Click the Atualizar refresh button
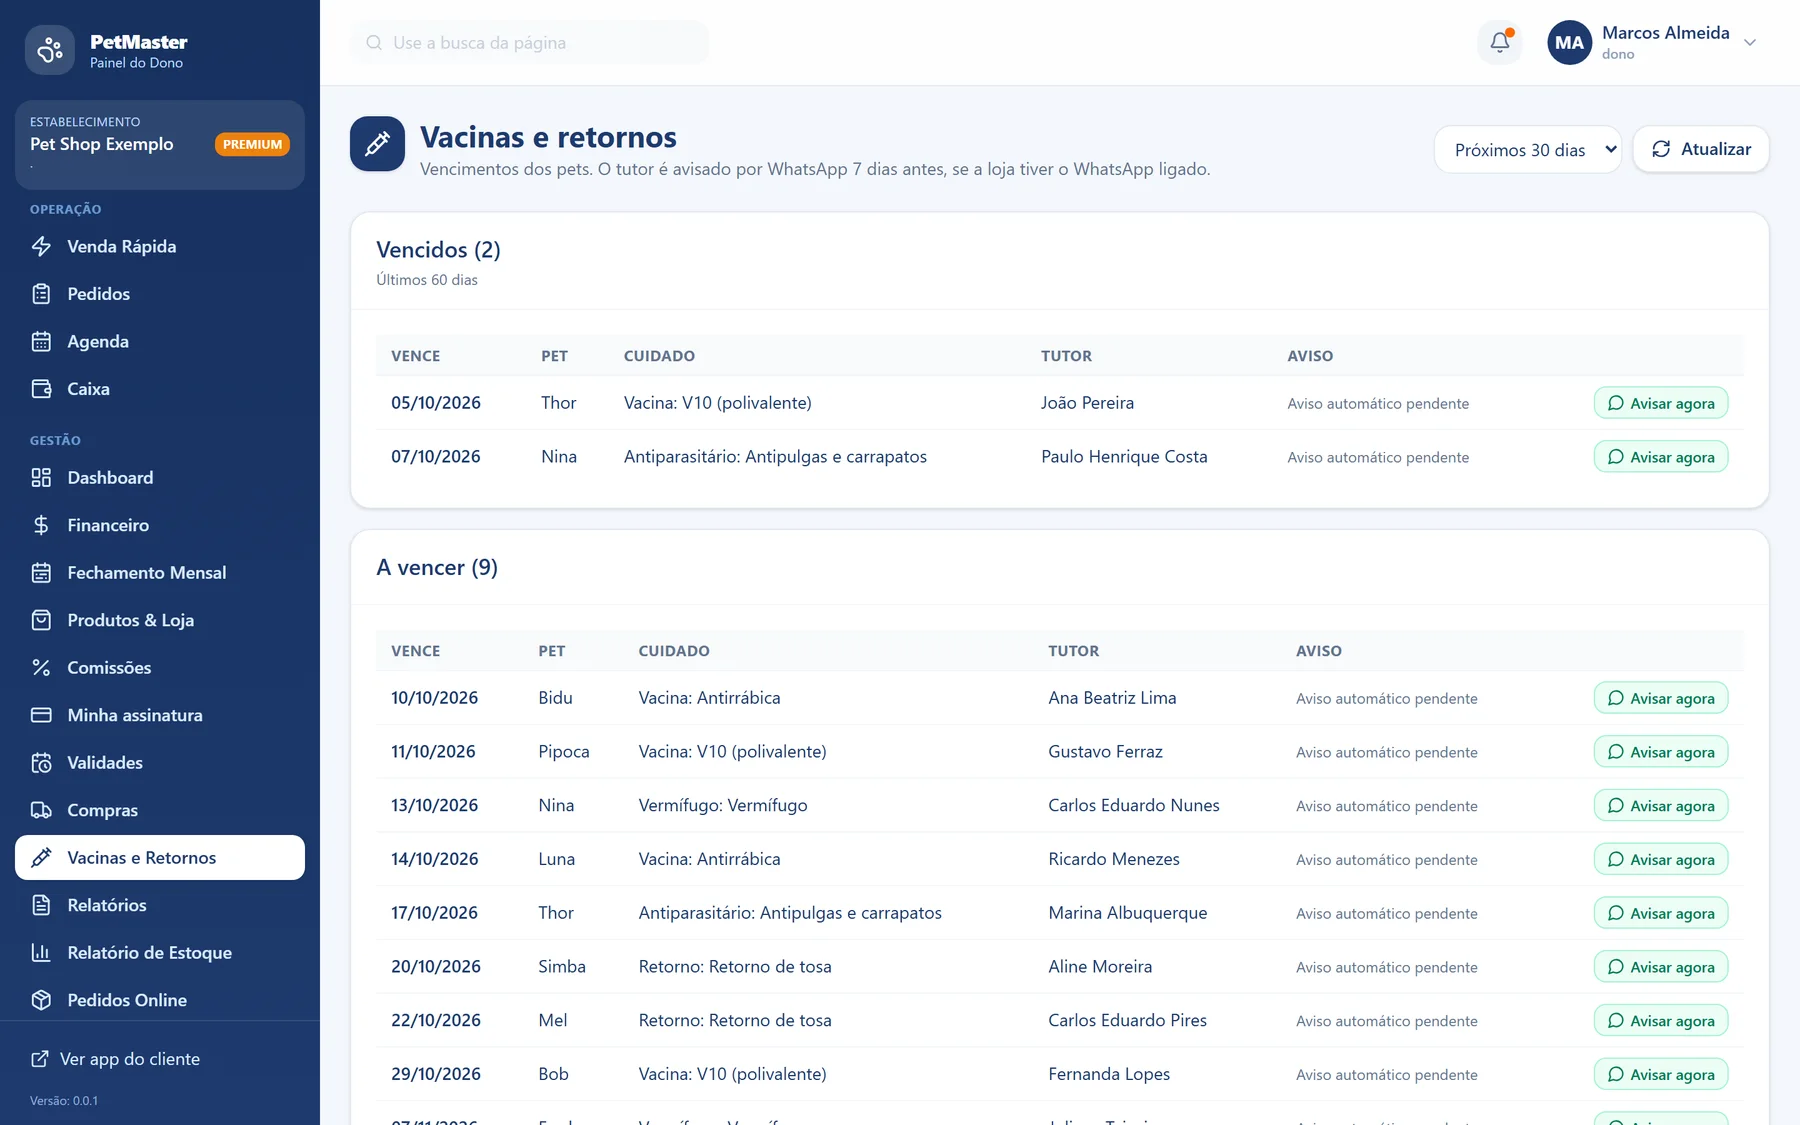The image size is (1800, 1125). click(1701, 149)
